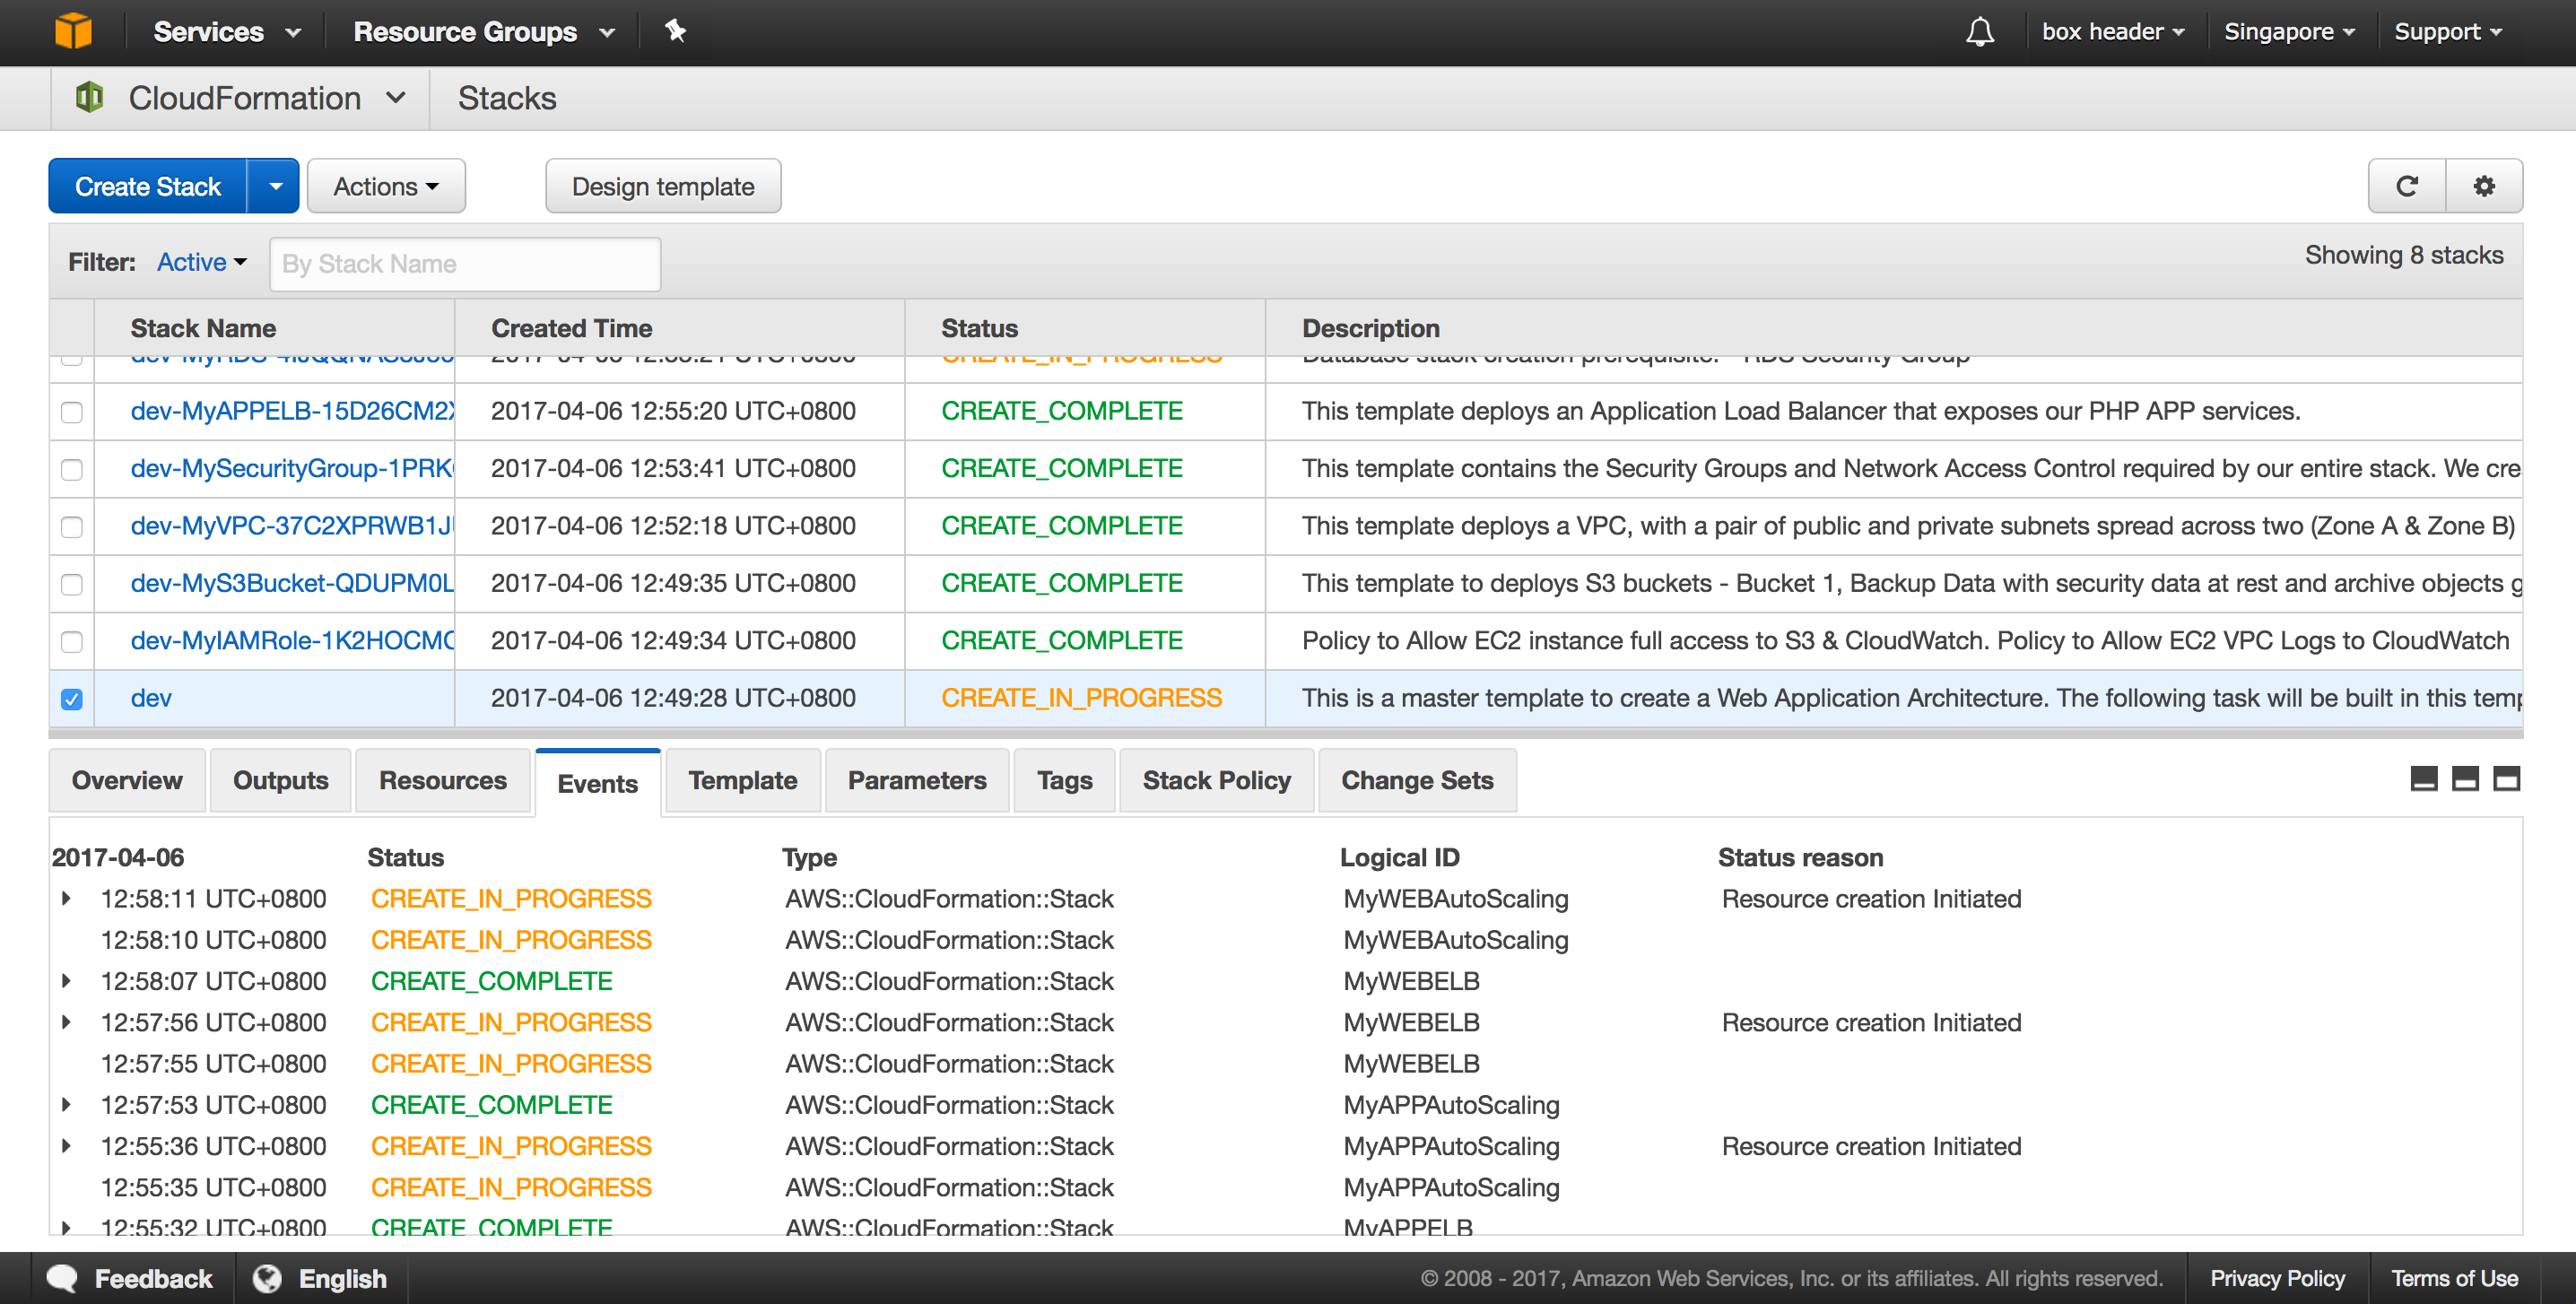This screenshot has width=2576, height=1304.
Task: Select the dev-MyS3Bucket stack checkbox
Action: (x=72, y=584)
